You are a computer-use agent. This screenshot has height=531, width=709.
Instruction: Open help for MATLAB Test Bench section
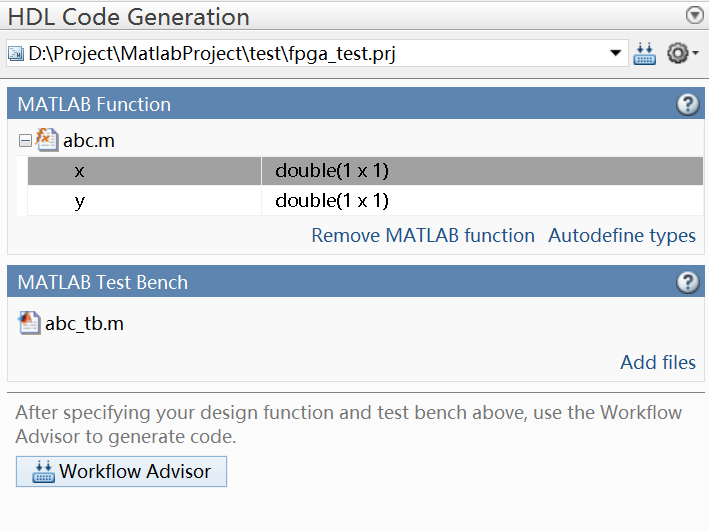687,282
